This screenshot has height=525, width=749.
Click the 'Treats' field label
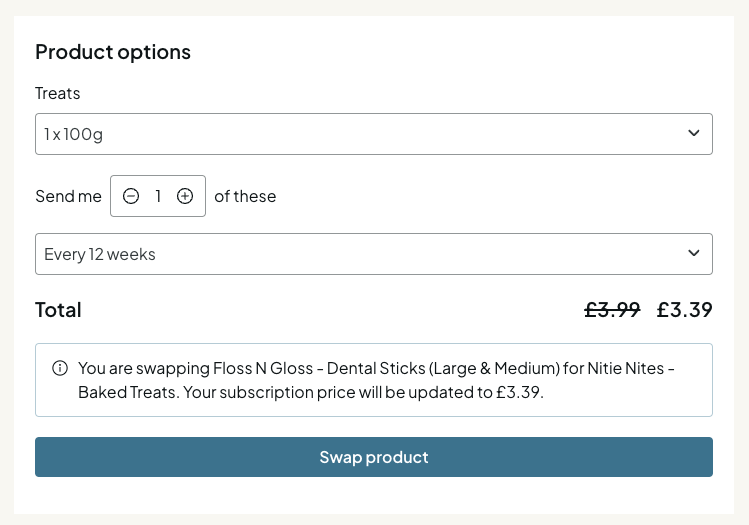click(x=57, y=93)
